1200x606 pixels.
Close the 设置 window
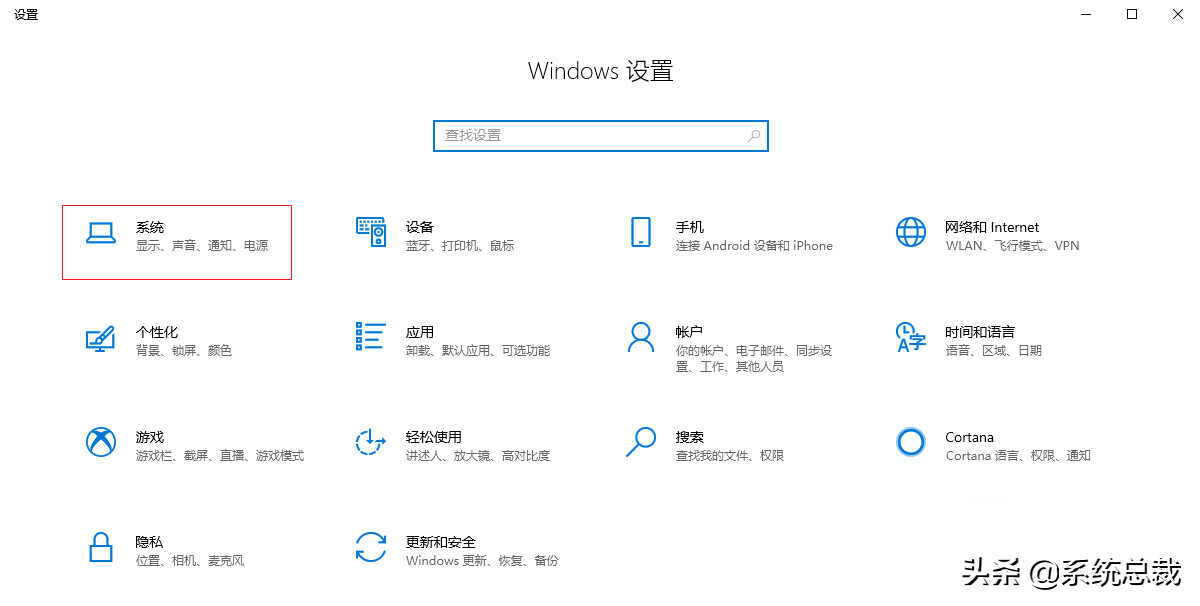pyautogui.click(x=1177, y=14)
